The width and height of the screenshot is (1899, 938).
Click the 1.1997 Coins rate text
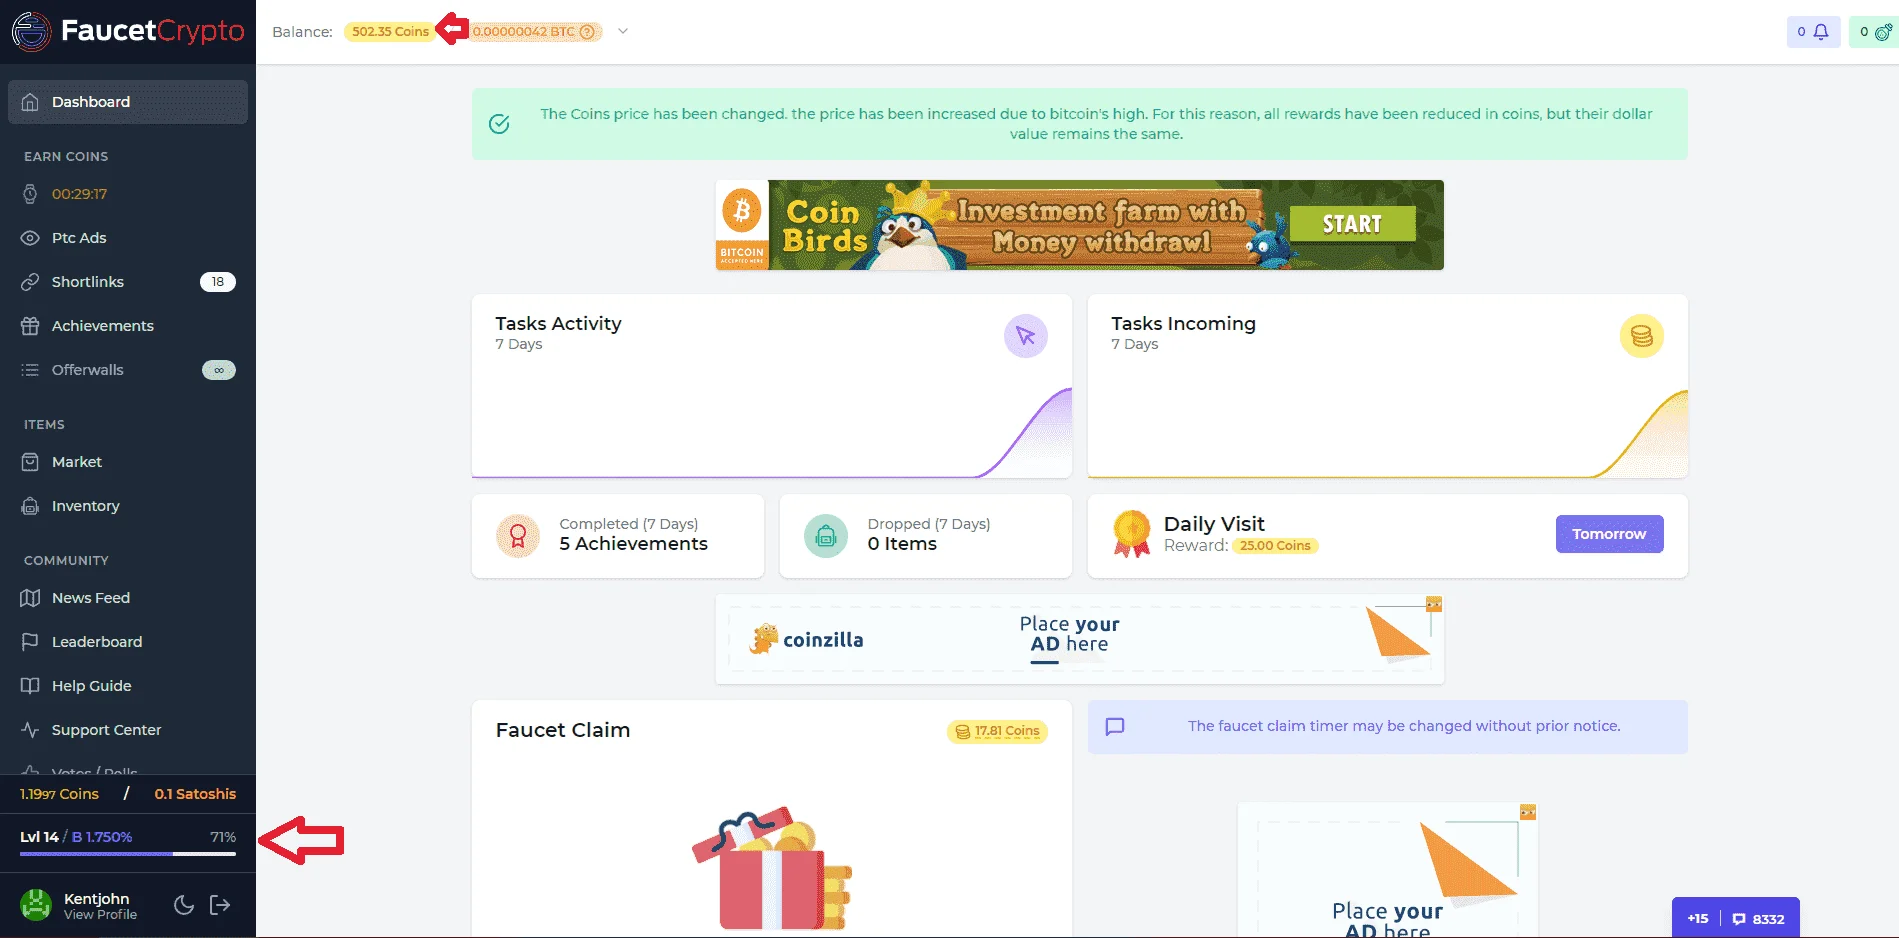click(60, 794)
